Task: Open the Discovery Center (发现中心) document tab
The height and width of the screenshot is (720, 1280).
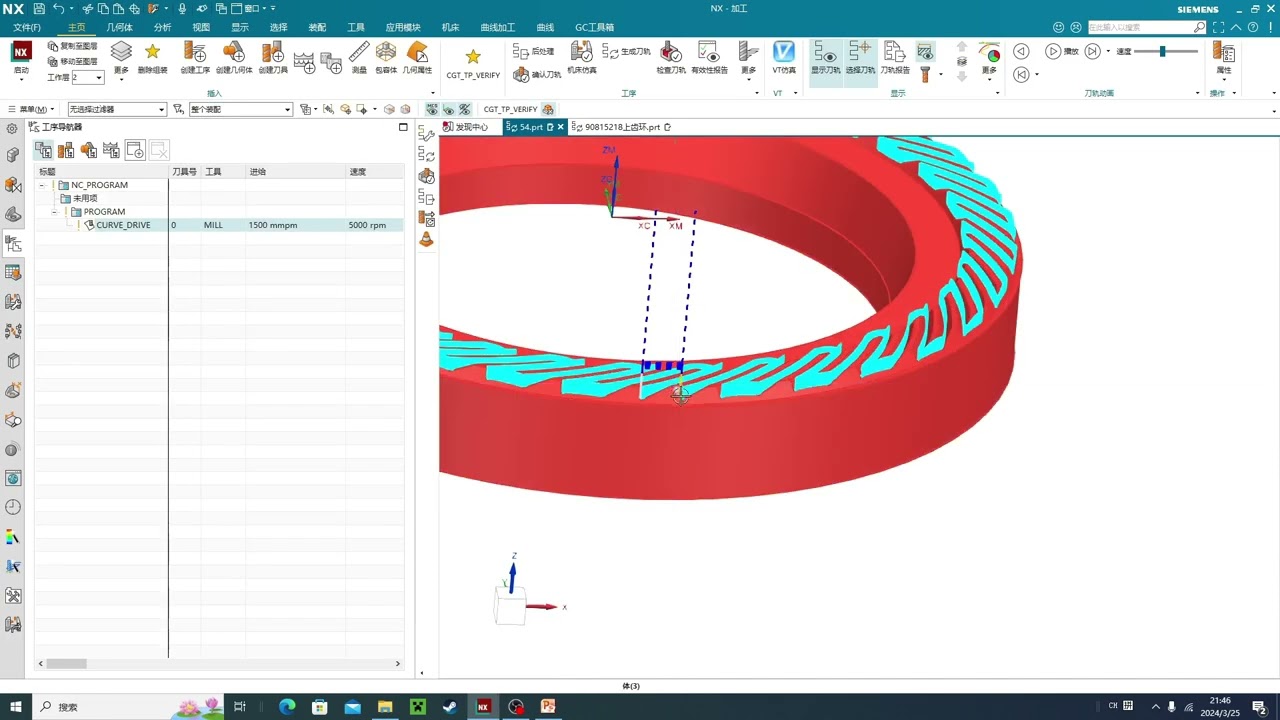Action: [x=466, y=127]
